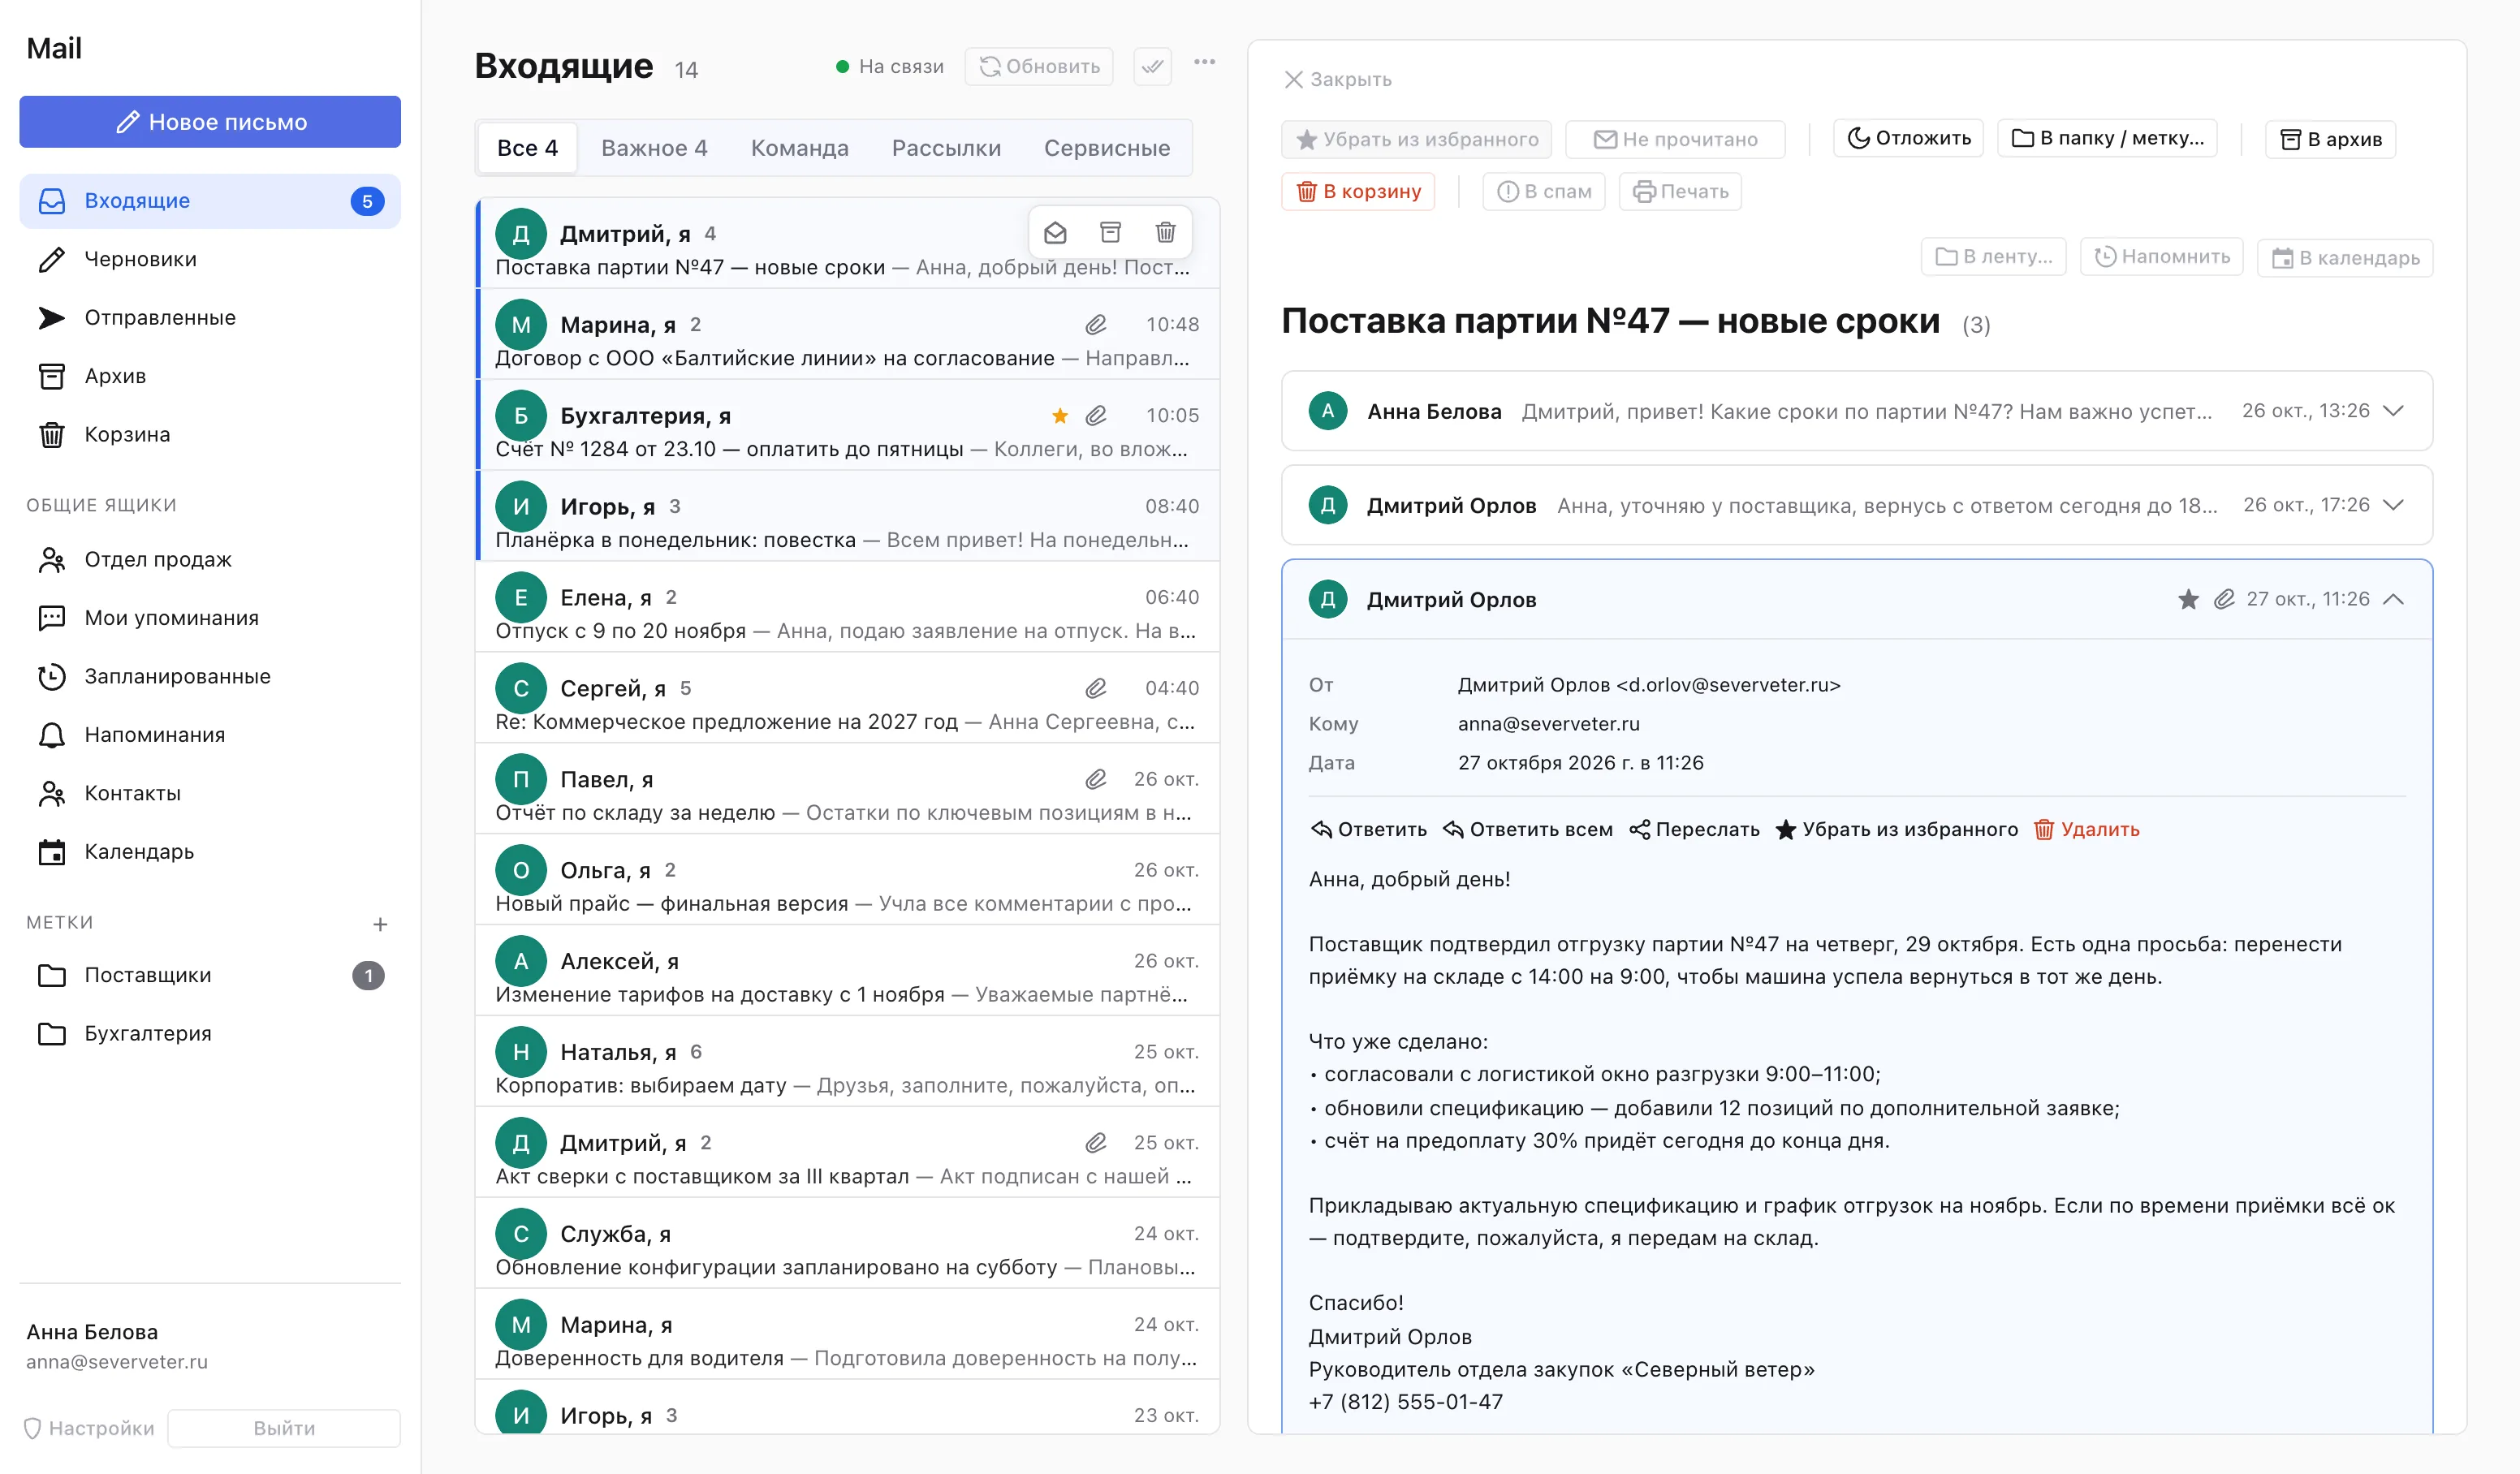Switch to the Рассылки tab

tap(946, 148)
